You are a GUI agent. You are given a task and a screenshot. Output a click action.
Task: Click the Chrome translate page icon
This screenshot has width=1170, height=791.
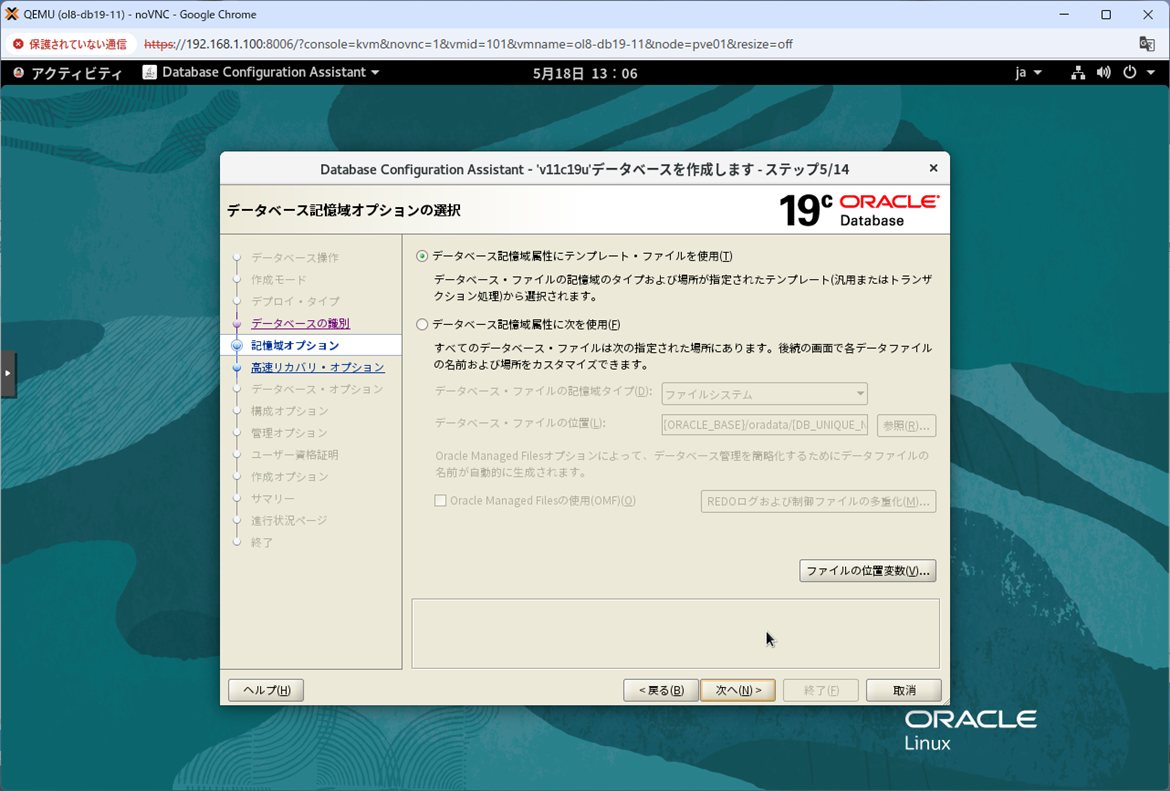coord(1147,44)
